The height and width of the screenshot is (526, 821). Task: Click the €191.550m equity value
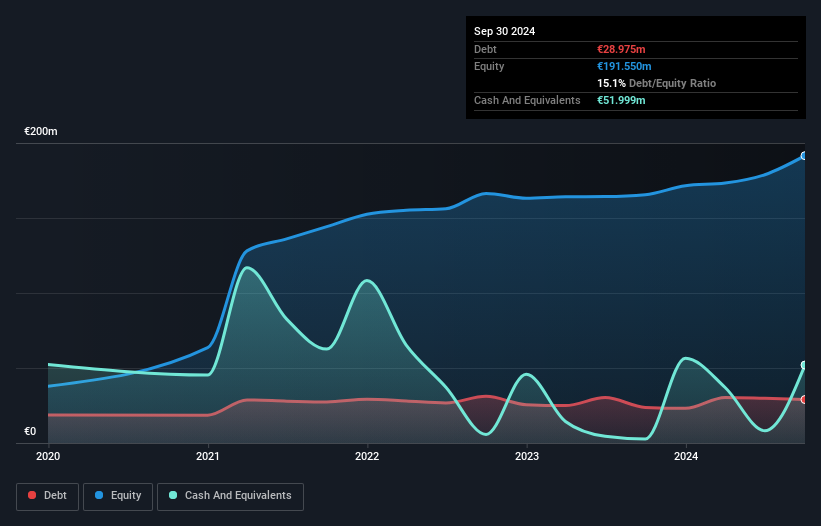(624, 66)
